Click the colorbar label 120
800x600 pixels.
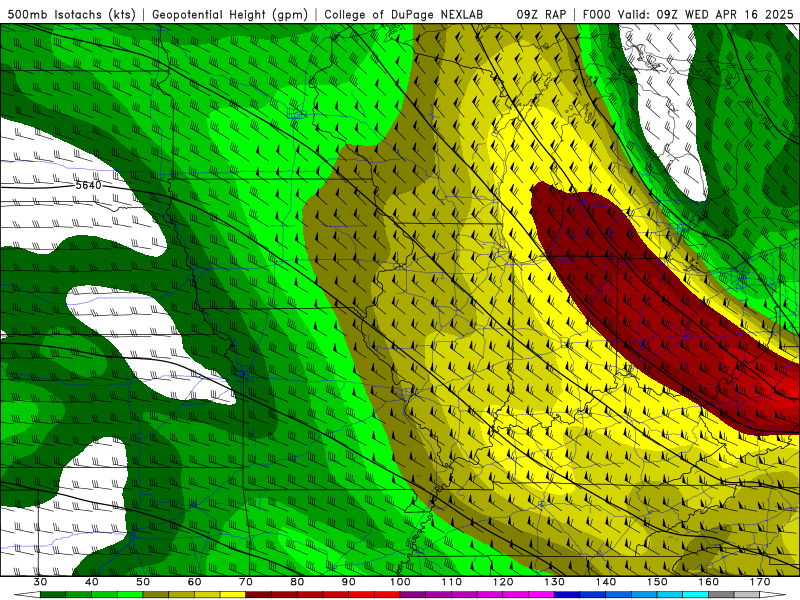(x=503, y=582)
